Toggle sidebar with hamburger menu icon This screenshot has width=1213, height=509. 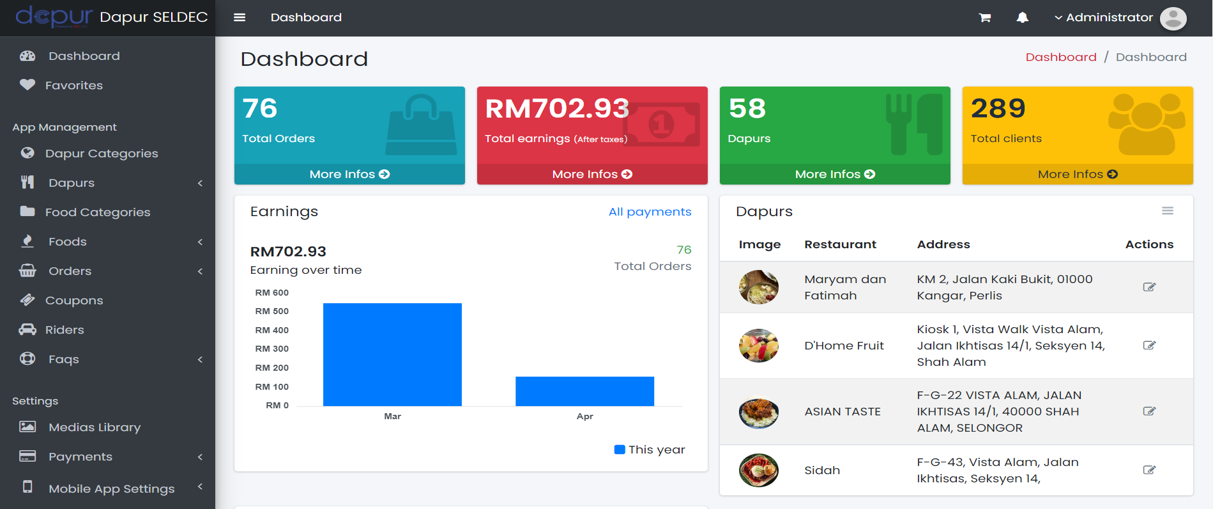pyautogui.click(x=239, y=18)
